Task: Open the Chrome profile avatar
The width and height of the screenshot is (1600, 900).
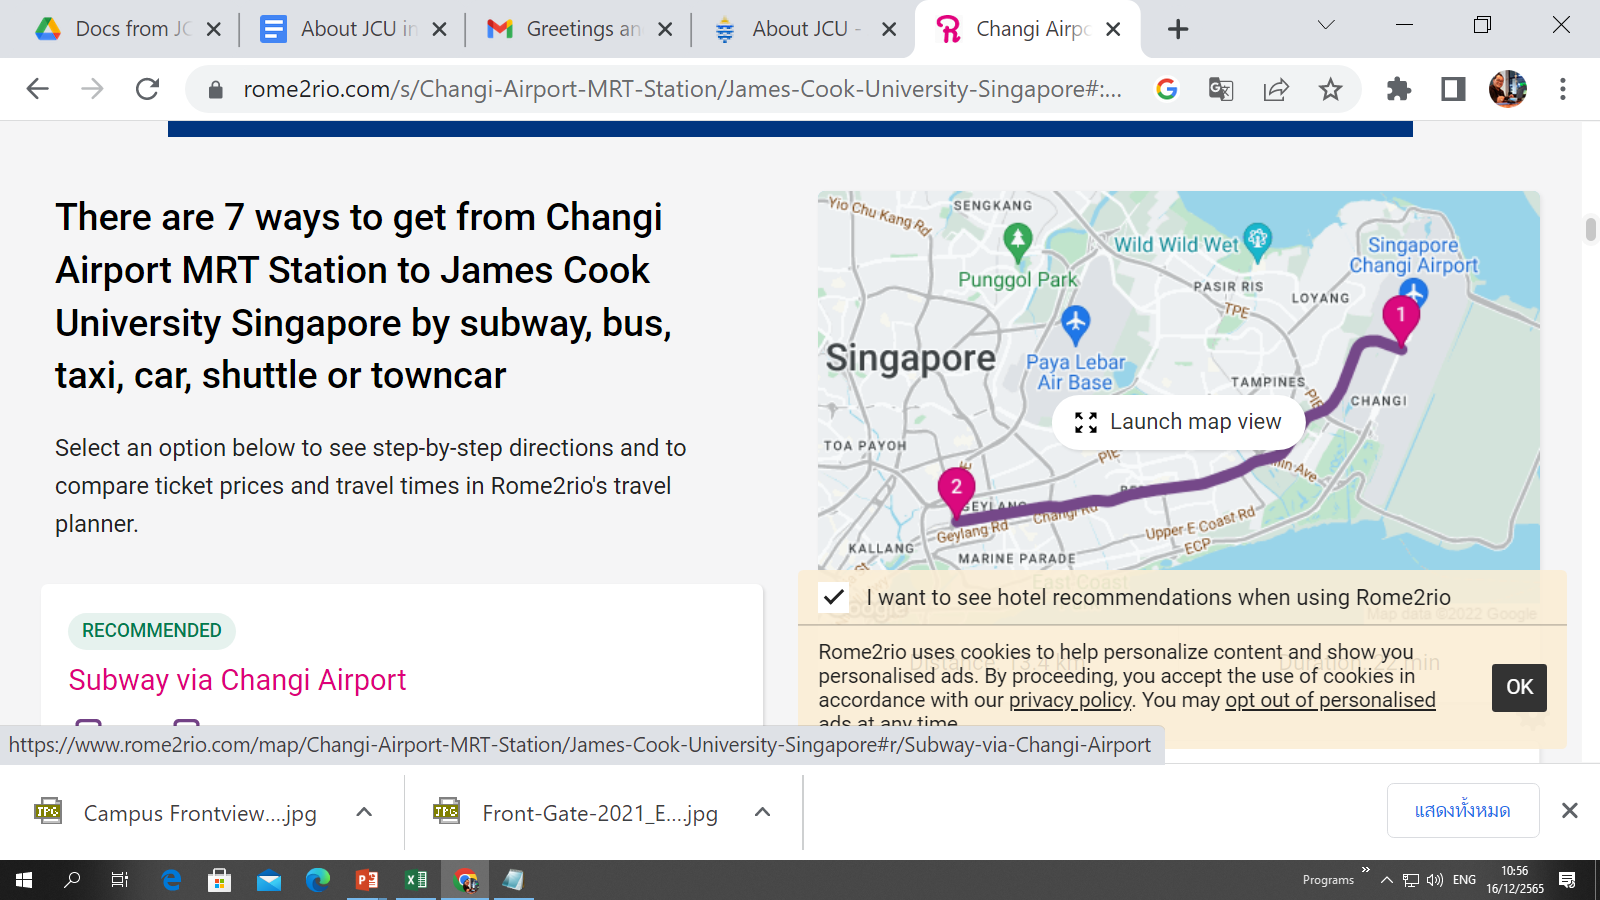Action: coord(1507,89)
